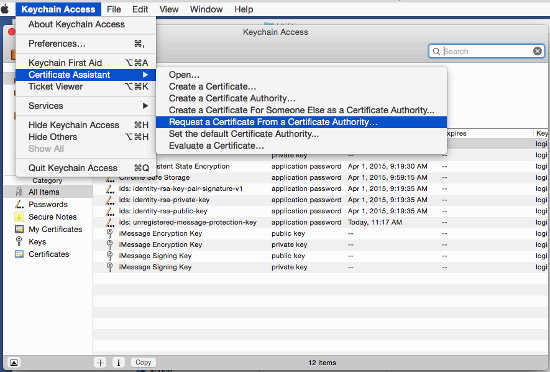Click the All Items icon

pos(19,192)
